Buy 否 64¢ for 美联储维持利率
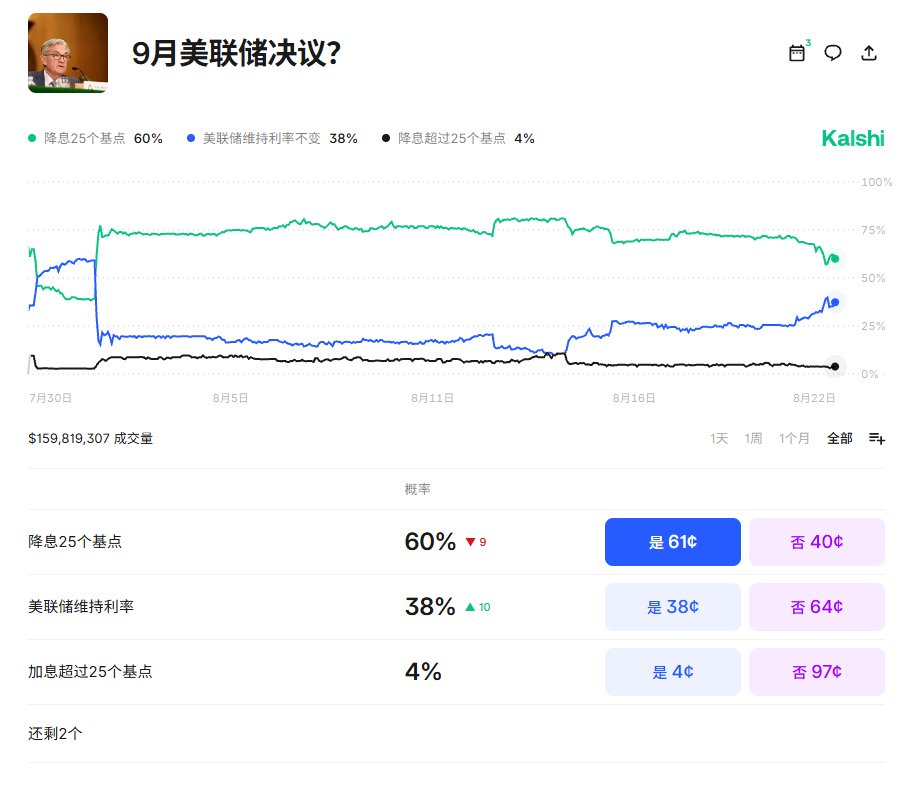The height and width of the screenshot is (785, 914). (x=817, y=607)
